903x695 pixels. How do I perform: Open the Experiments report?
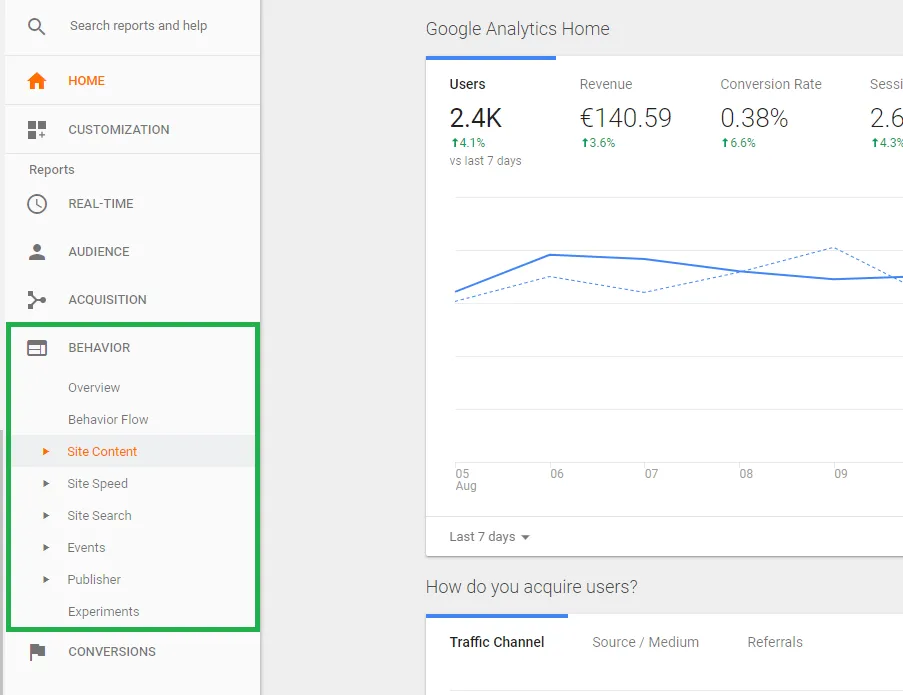click(x=104, y=612)
